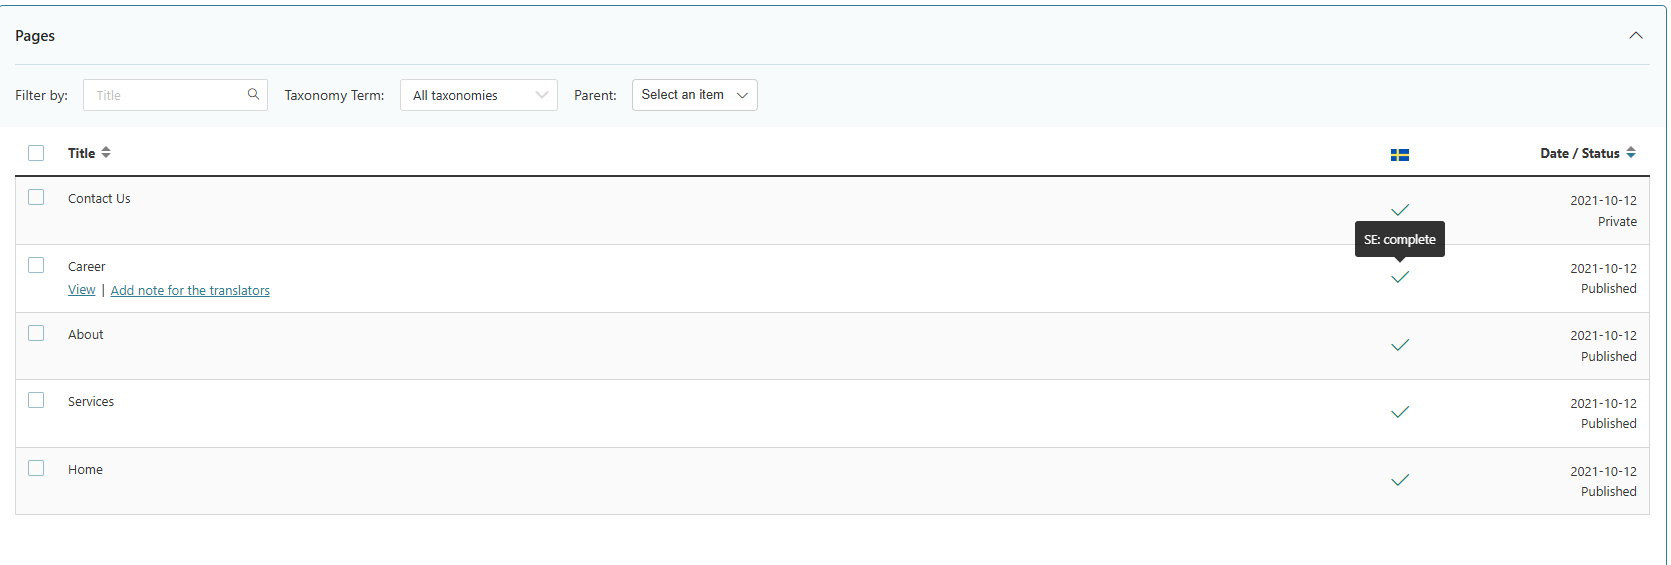Click Home page translation checkmark

(x=1399, y=480)
